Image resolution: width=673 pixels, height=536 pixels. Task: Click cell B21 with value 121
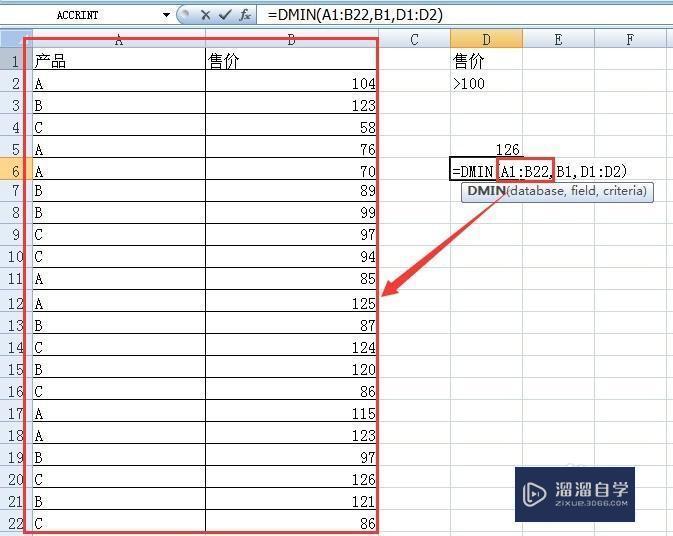coord(291,499)
